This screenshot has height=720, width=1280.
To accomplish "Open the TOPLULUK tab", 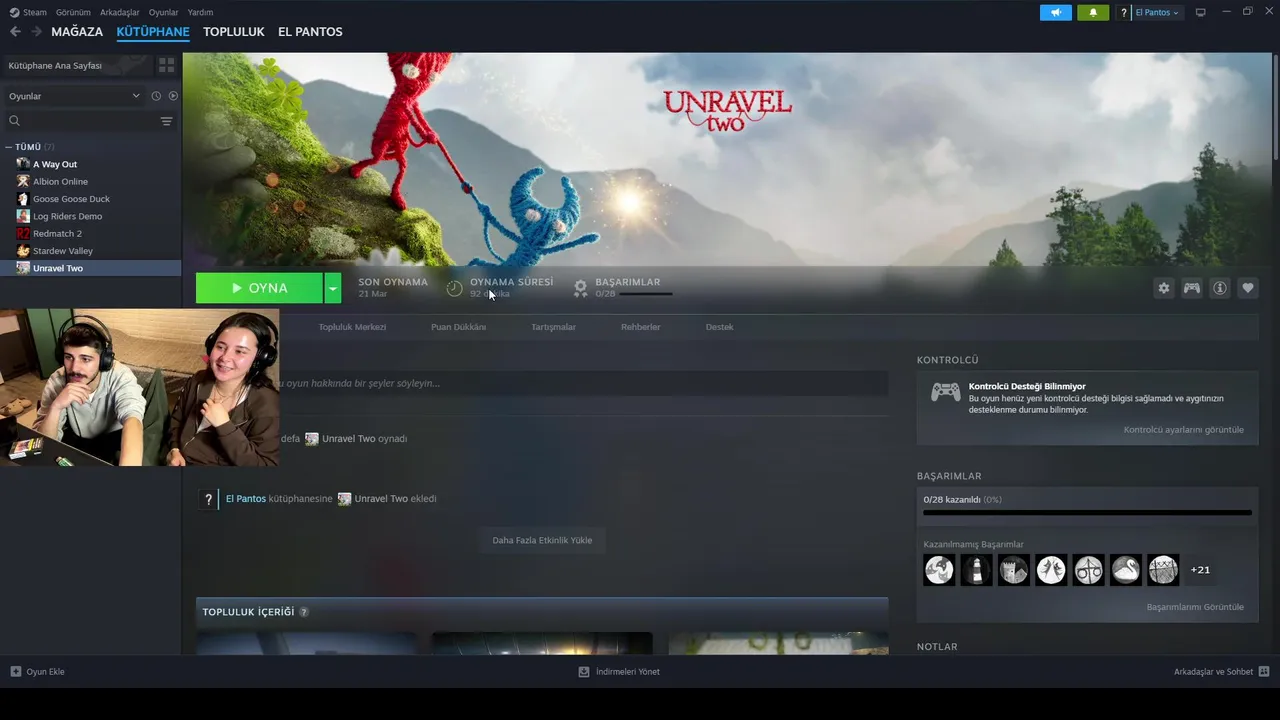I will coord(234,32).
